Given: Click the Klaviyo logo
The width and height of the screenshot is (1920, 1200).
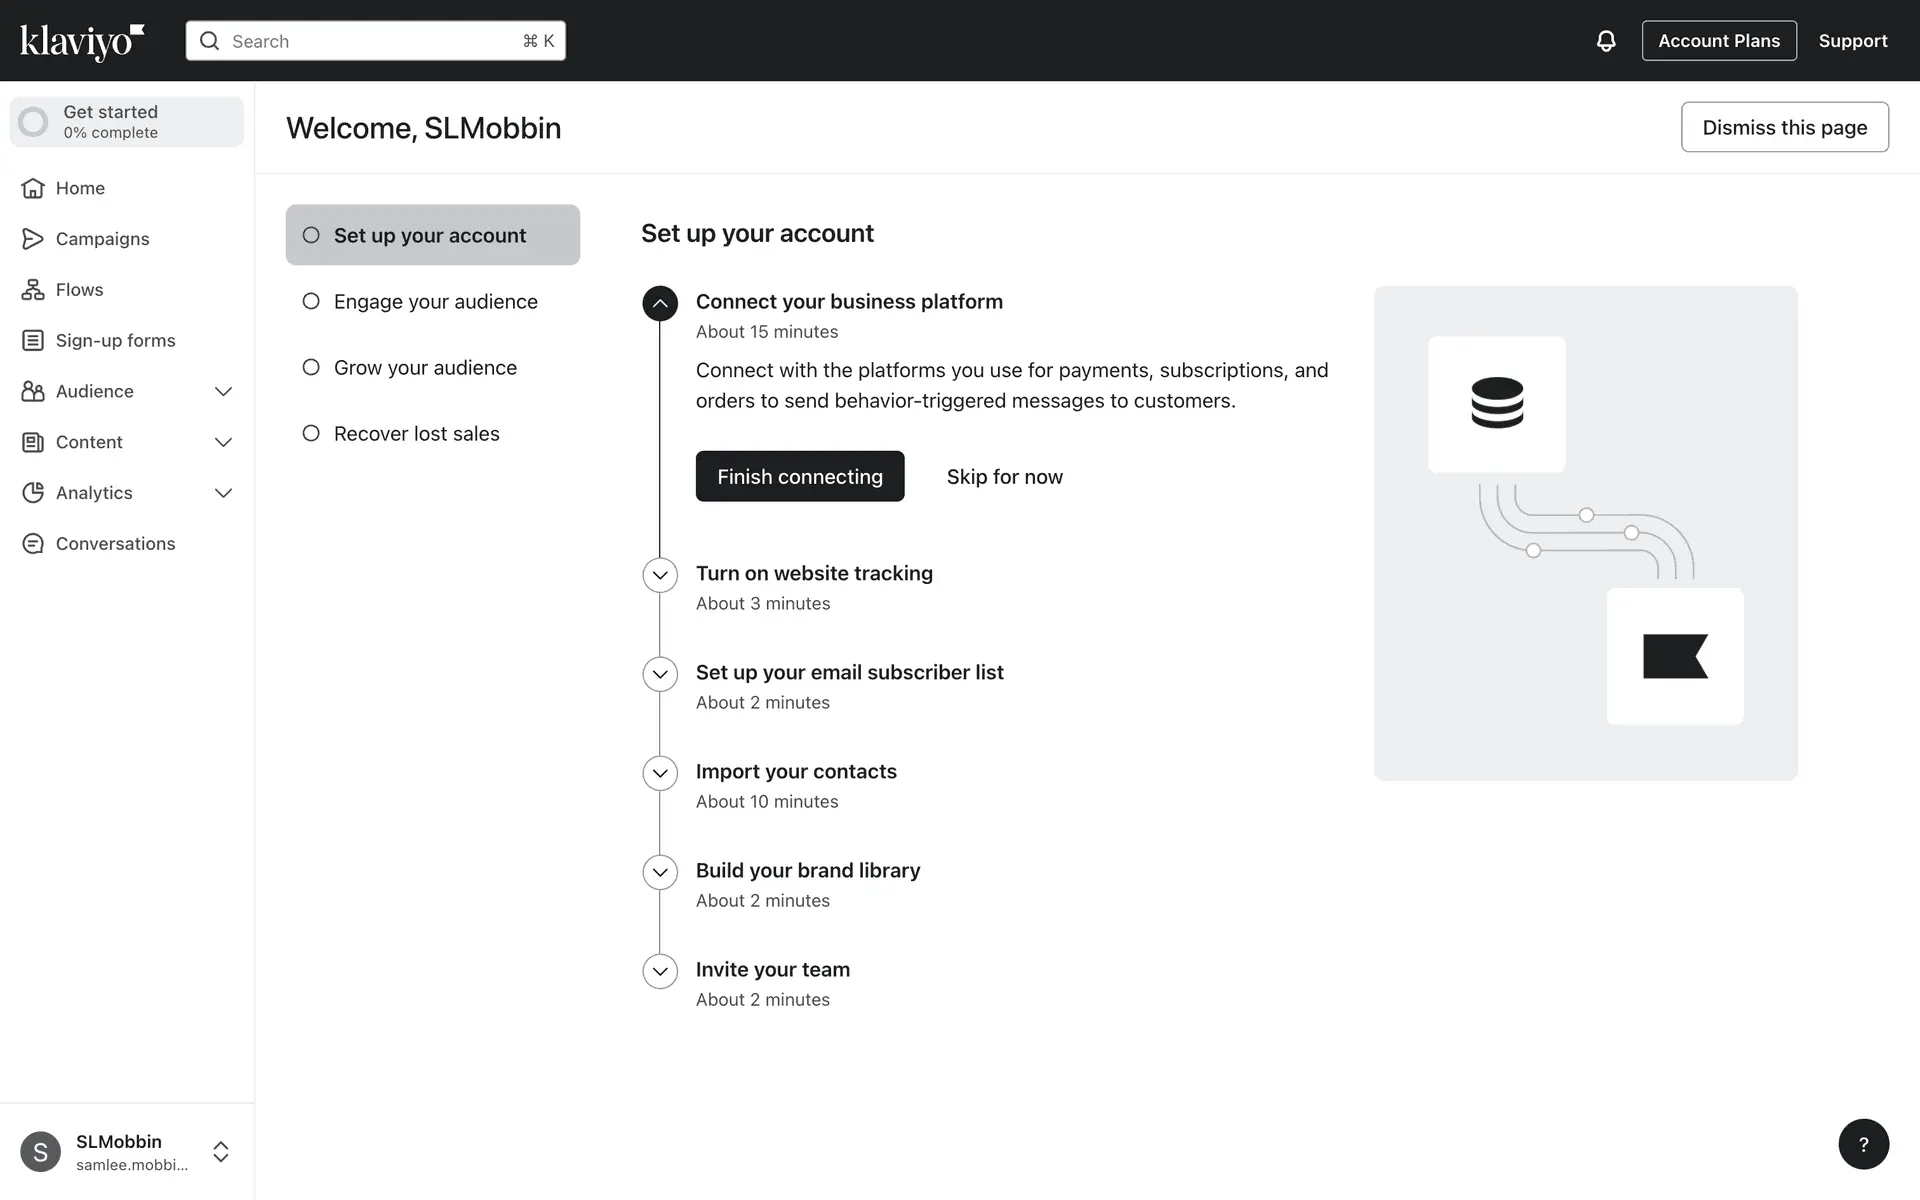Looking at the screenshot, I should [82, 41].
